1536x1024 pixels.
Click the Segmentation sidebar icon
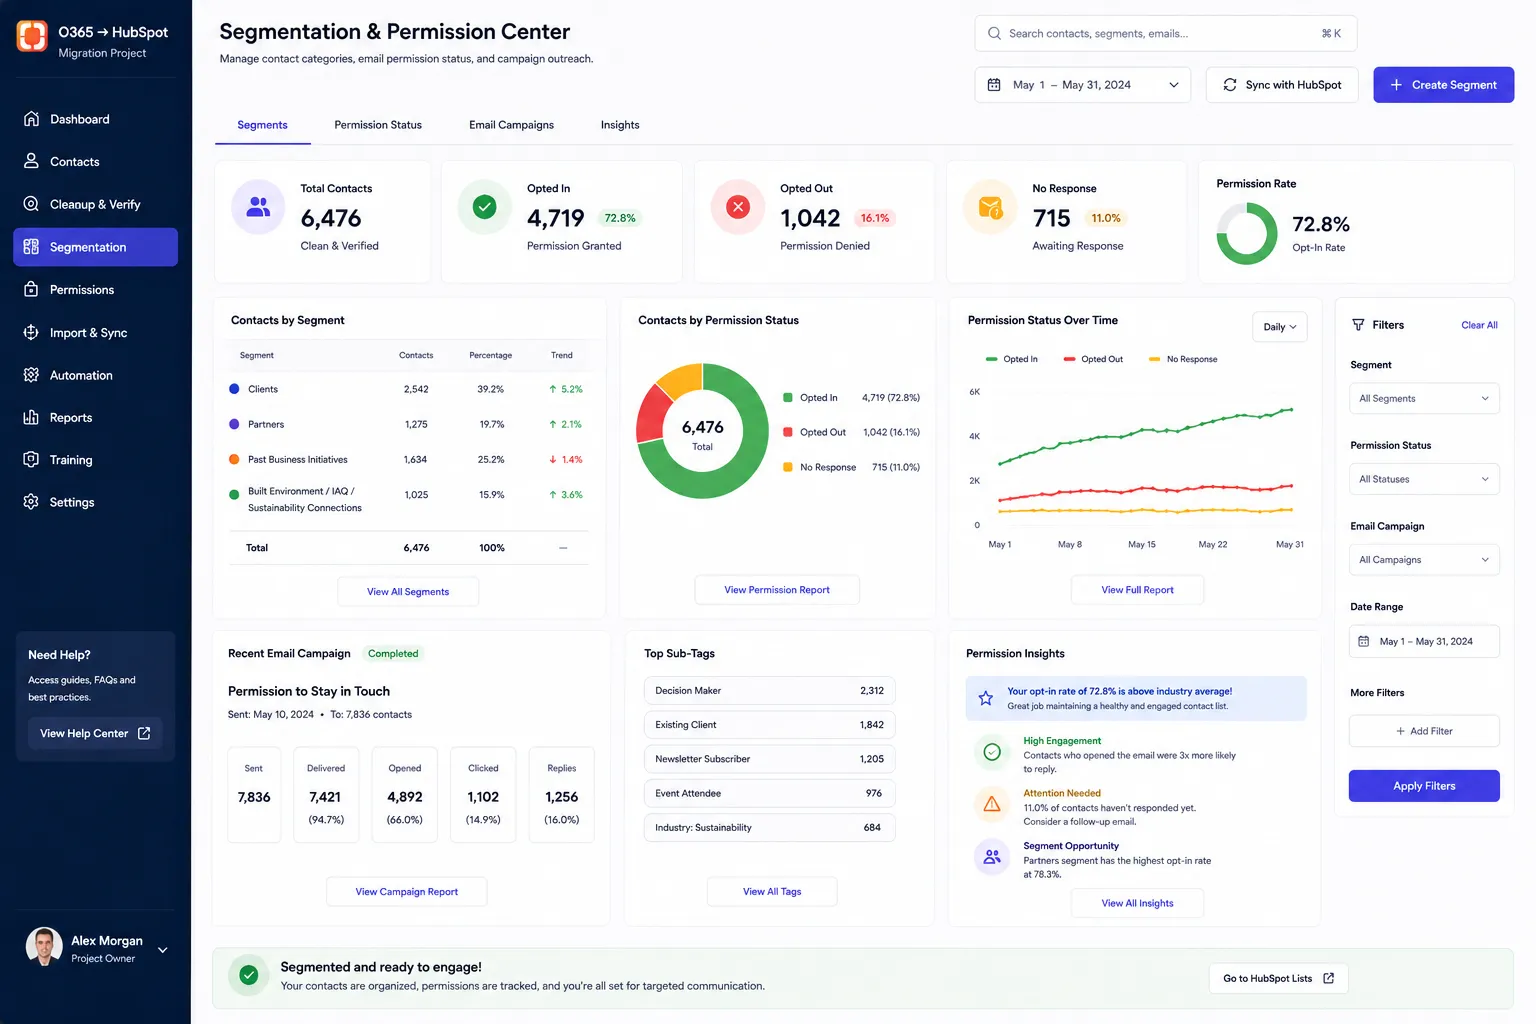click(31, 247)
